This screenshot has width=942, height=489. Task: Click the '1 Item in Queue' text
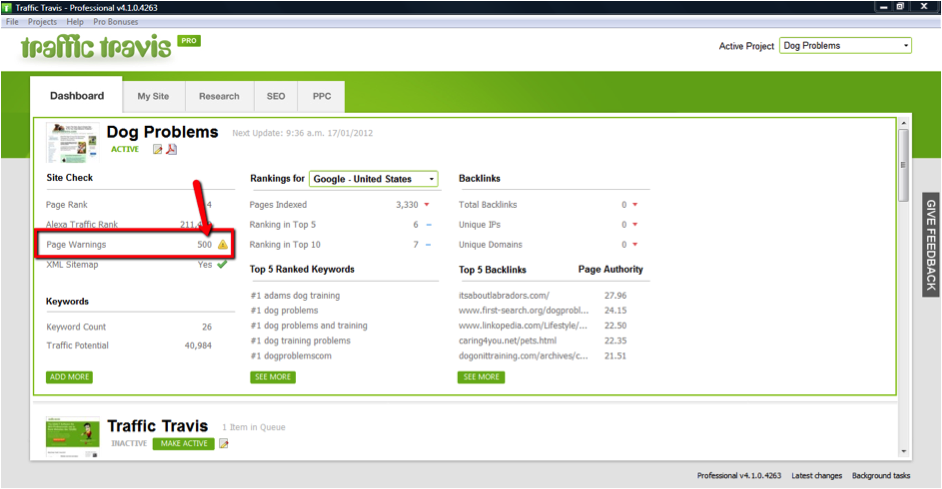[x=254, y=427]
